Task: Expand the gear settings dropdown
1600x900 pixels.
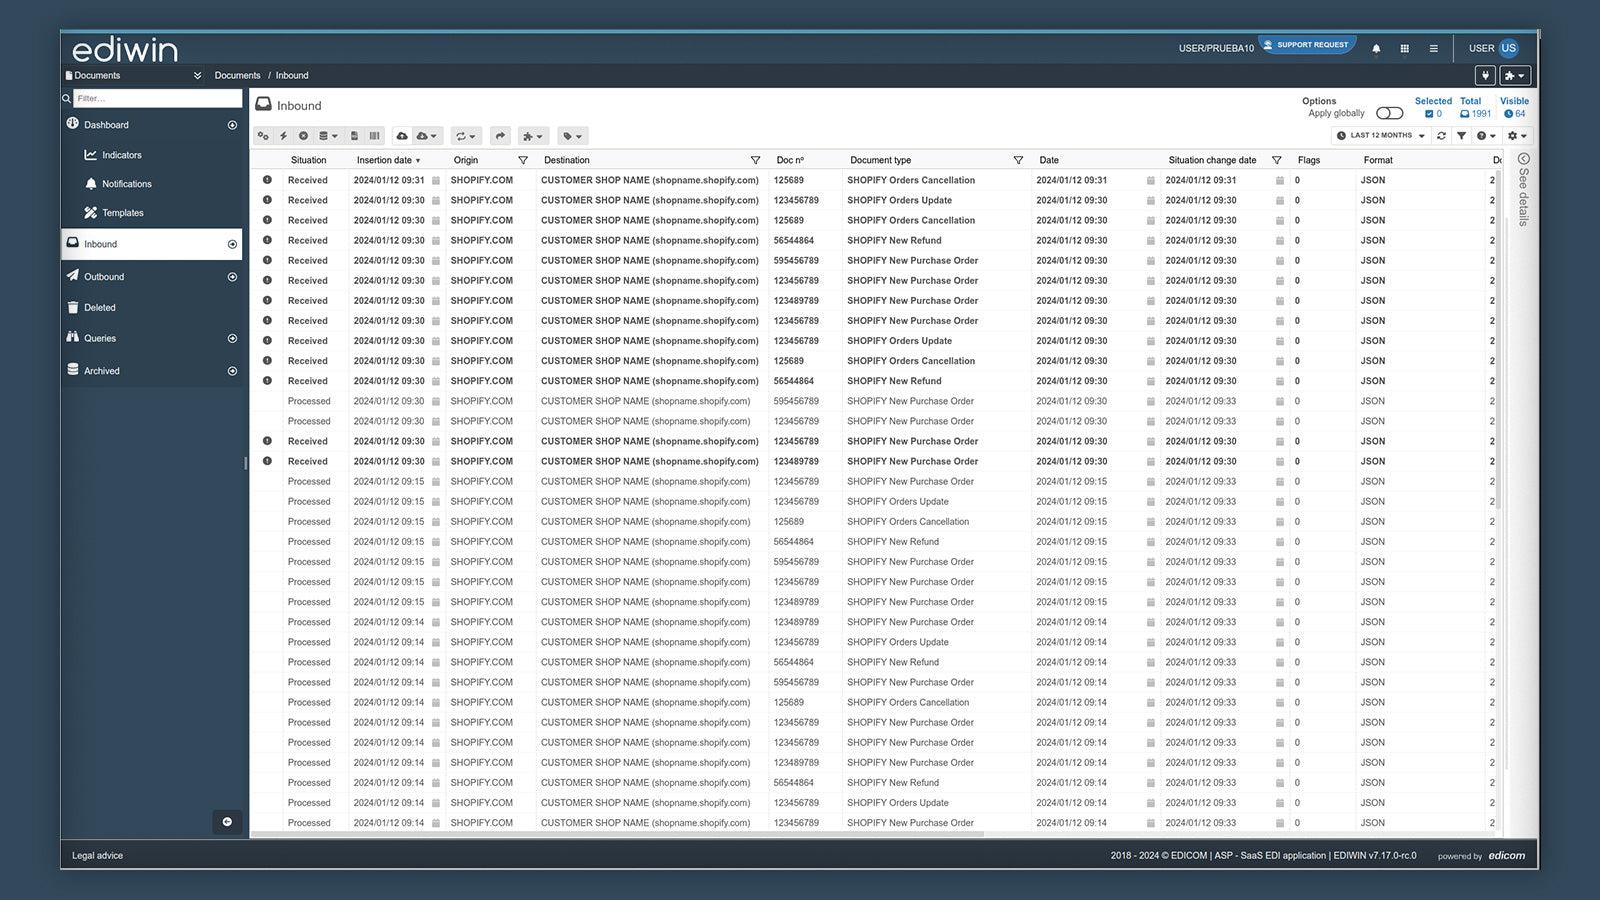Action: (1517, 136)
